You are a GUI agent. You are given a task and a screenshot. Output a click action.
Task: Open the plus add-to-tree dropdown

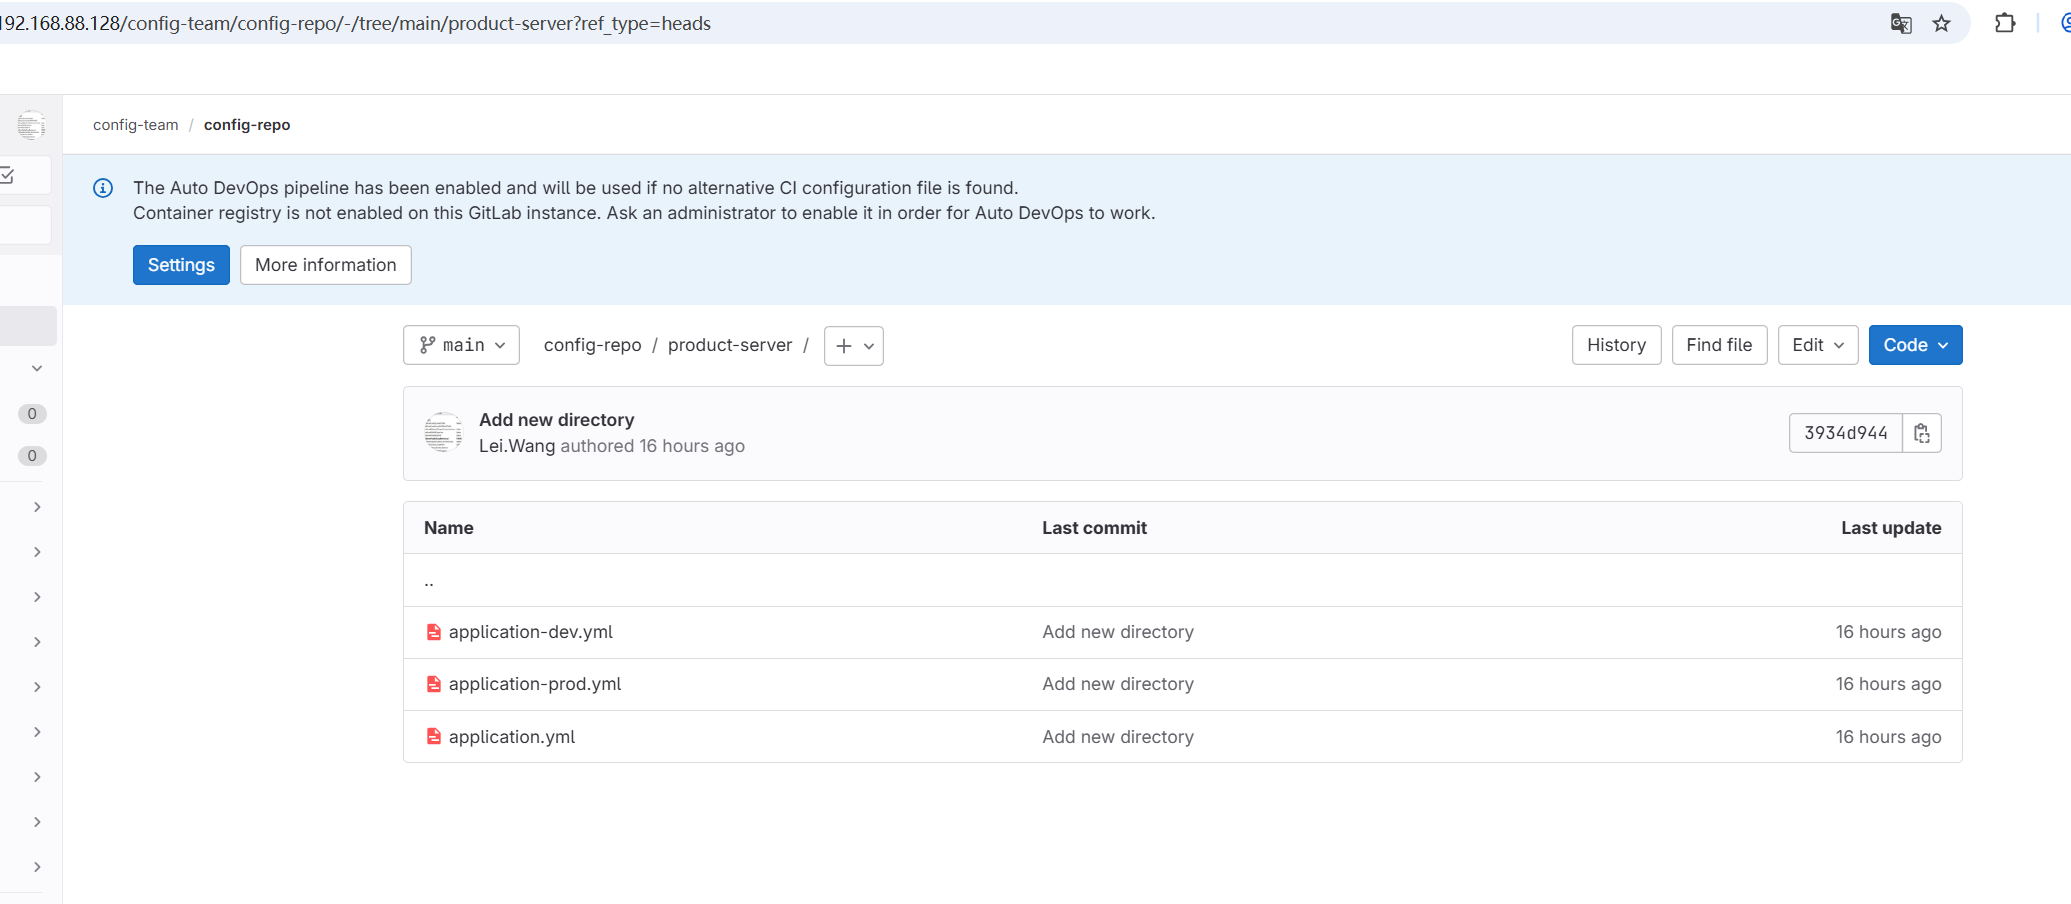click(854, 346)
